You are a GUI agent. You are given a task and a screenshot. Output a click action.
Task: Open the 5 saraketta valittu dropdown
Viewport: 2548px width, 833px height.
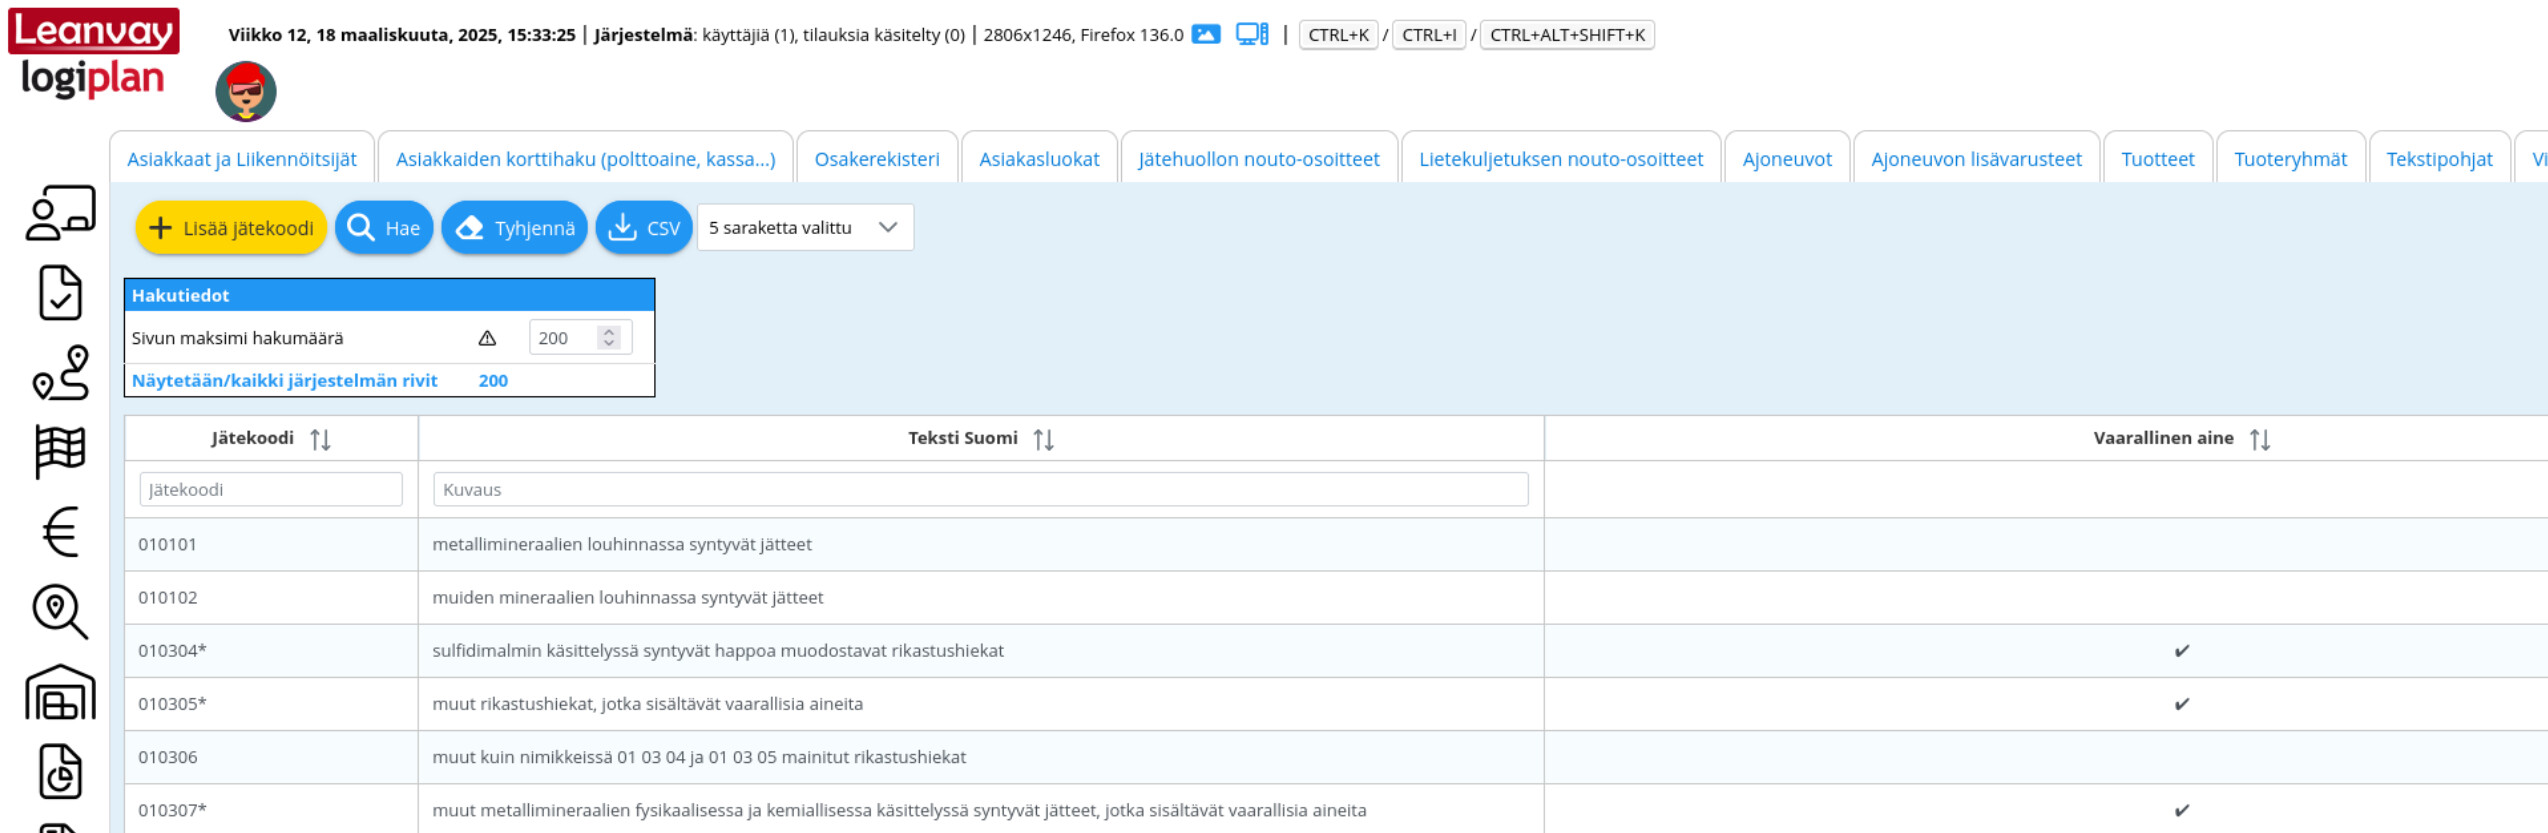(x=805, y=228)
